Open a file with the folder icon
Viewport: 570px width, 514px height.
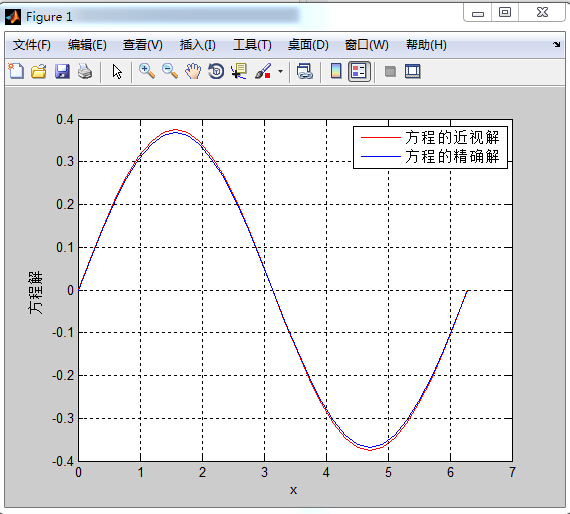click(39, 71)
